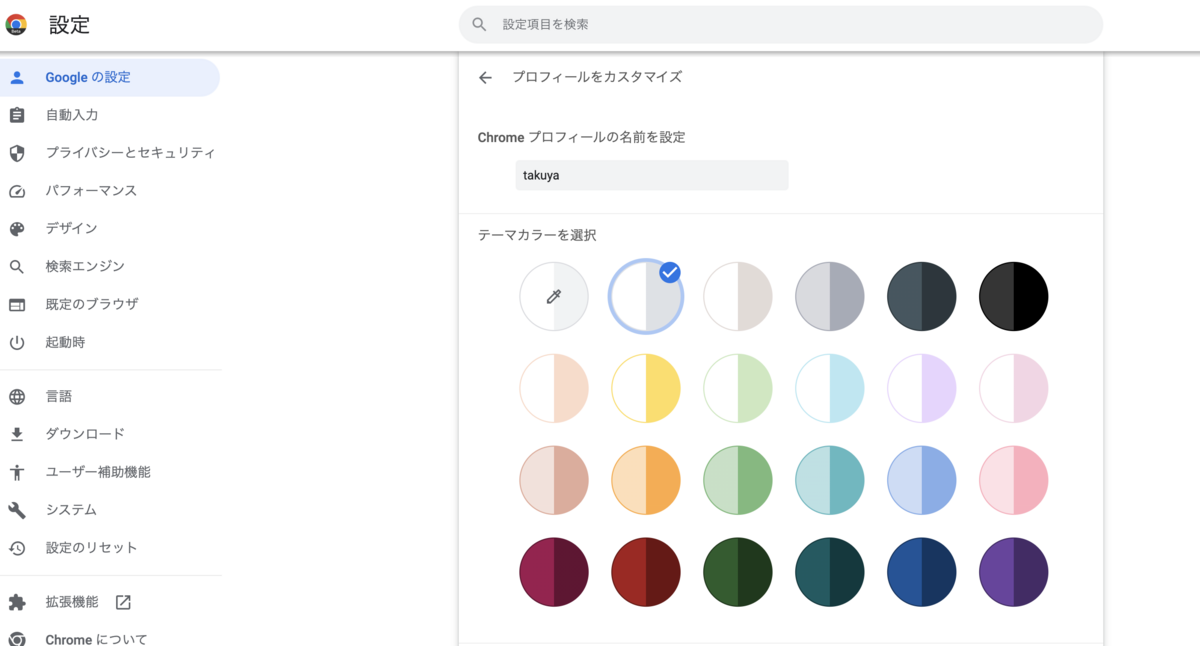The height and width of the screenshot is (646, 1200).
Task: Click the power icon for 起動時
Action: (17, 343)
